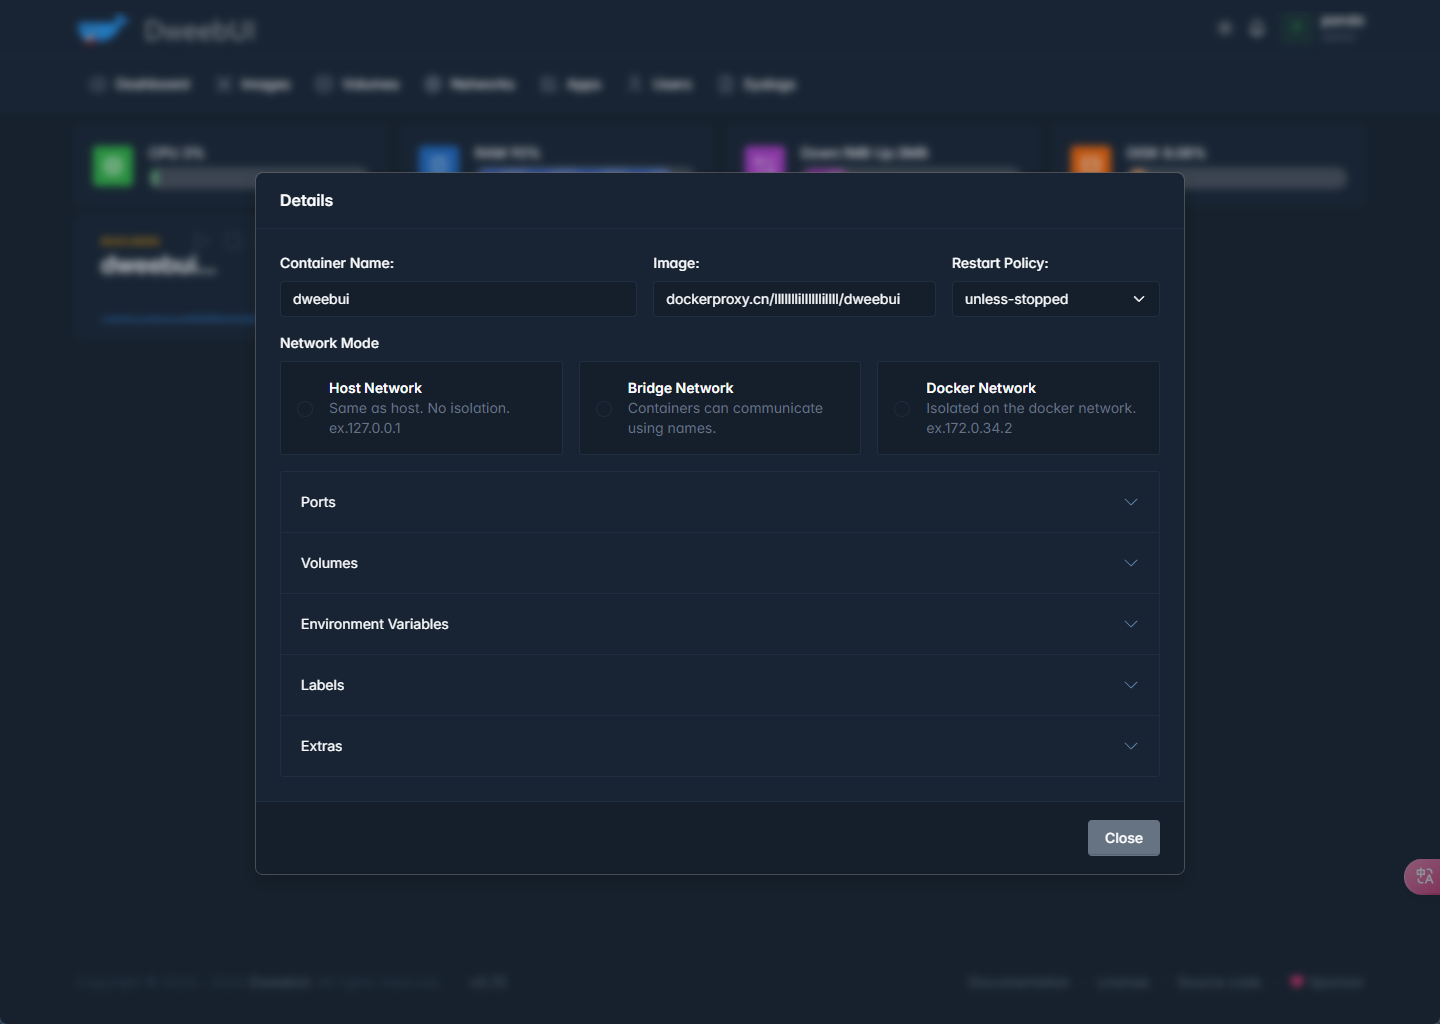Click the Restart Policy: label
The height and width of the screenshot is (1024, 1440).
pyautogui.click(x=1000, y=263)
